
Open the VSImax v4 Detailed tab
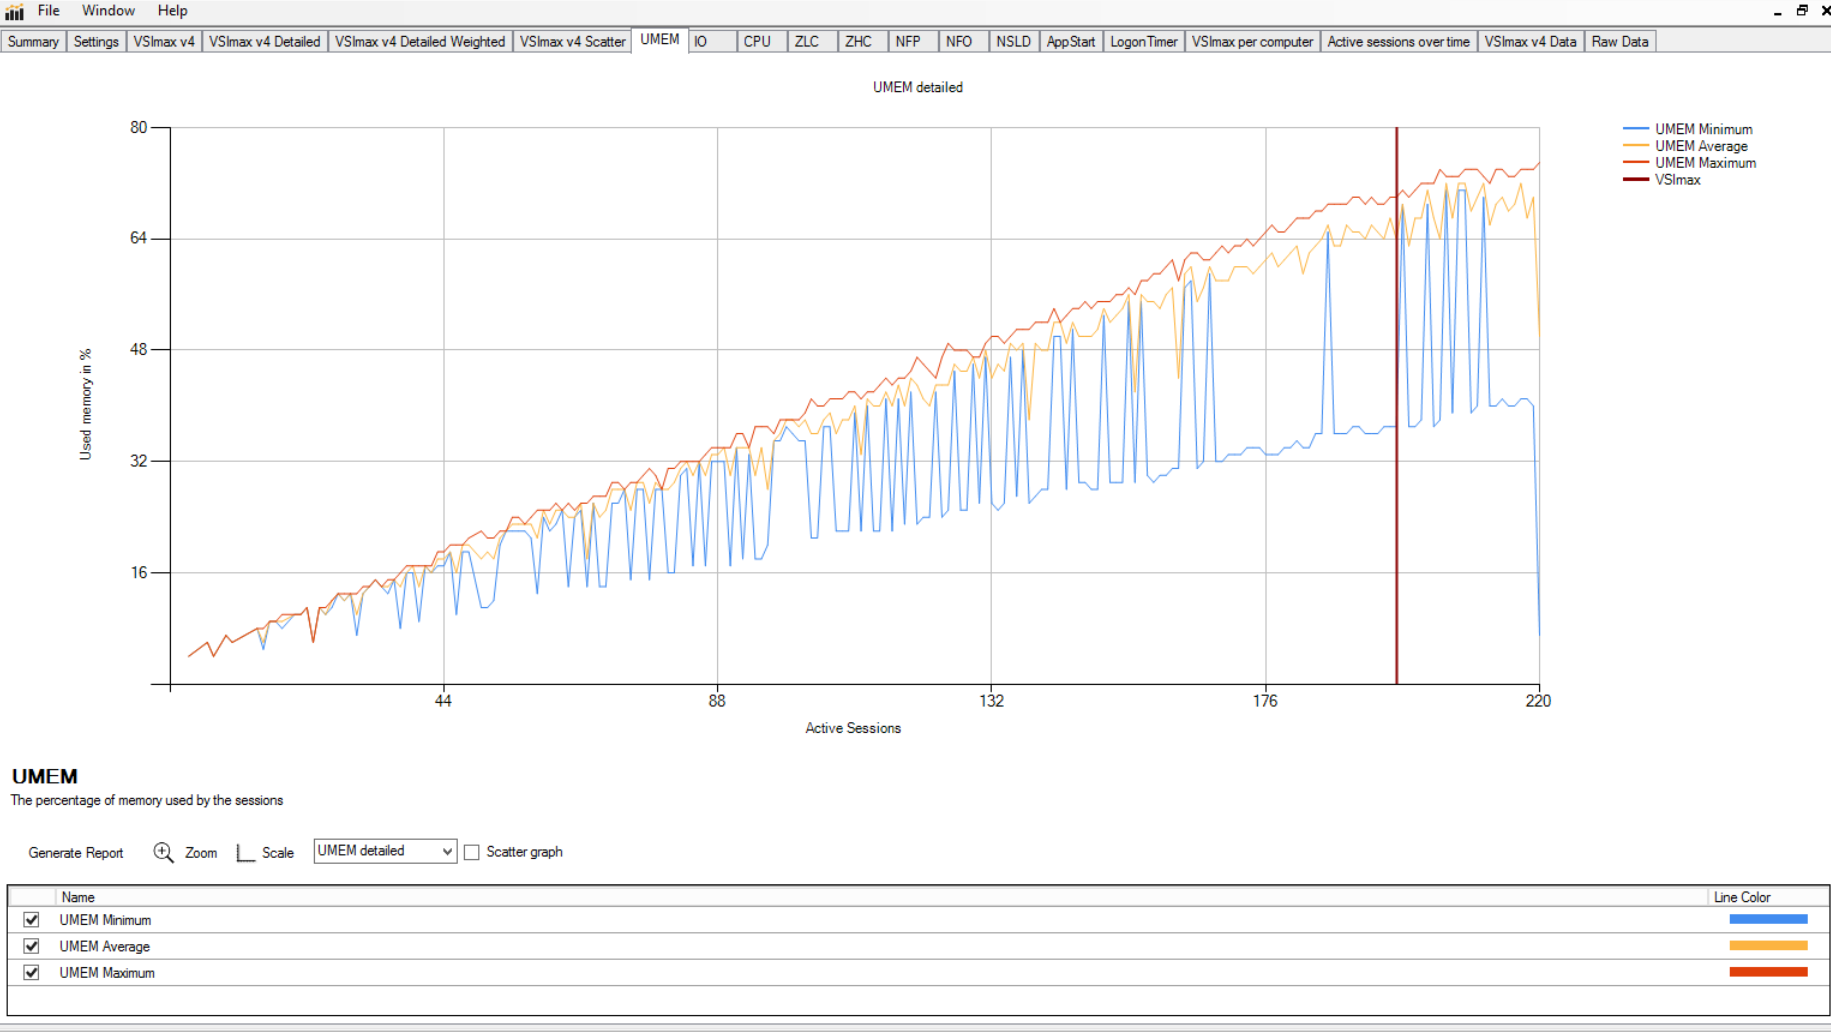265,42
